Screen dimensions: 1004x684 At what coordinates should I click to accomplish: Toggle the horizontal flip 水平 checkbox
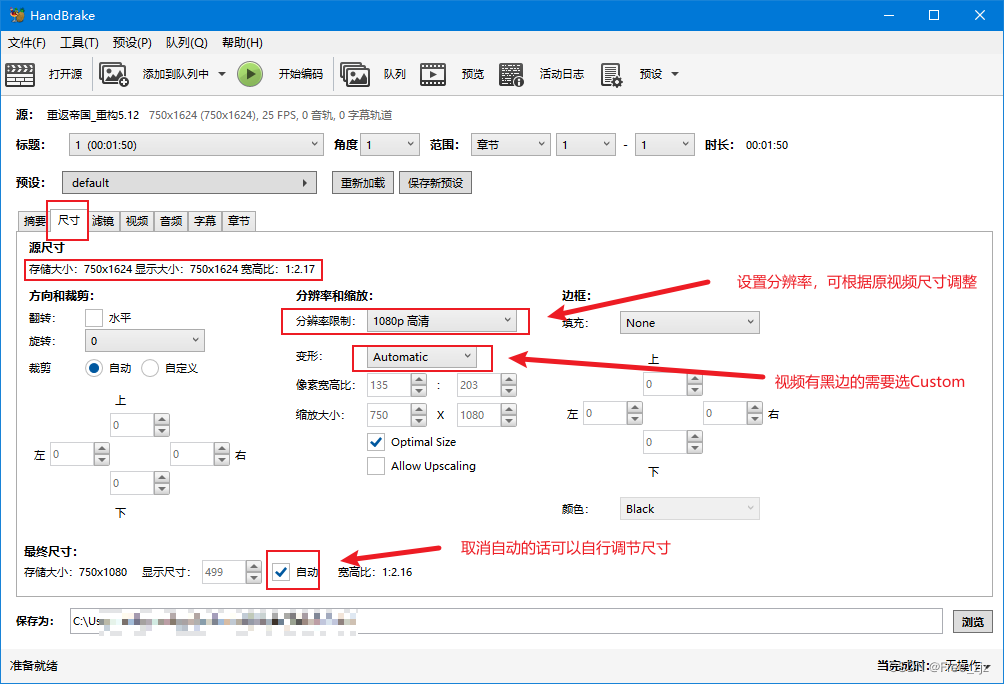click(x=94, y=318)
